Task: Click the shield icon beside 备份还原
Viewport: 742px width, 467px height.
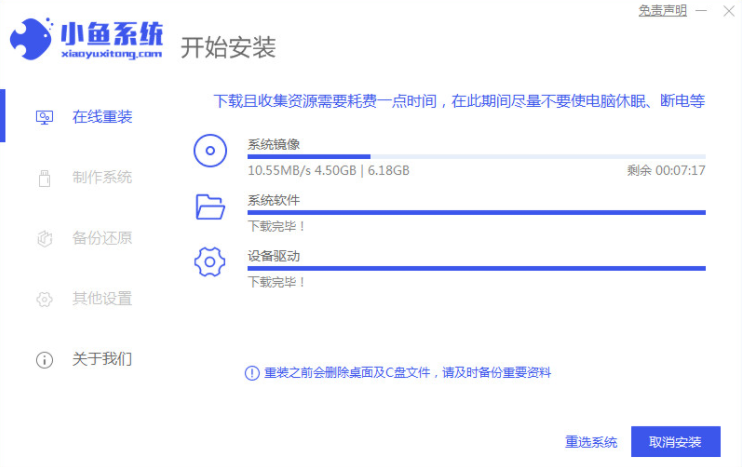Action: click(x=44, y=238)
